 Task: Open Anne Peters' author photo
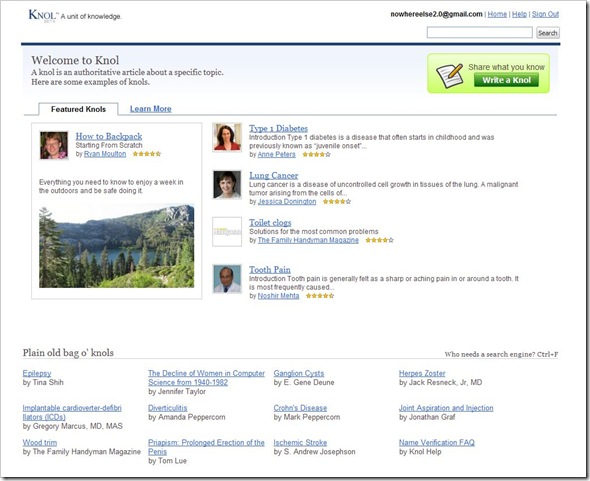click(227, 137)
